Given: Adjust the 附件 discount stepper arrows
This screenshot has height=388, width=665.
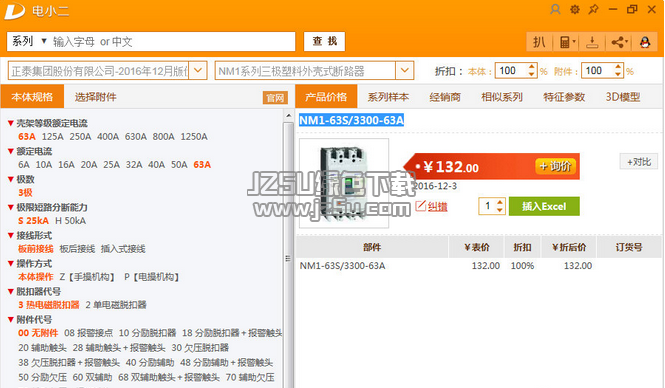Looking at the screenshot, I should point(618,70).
